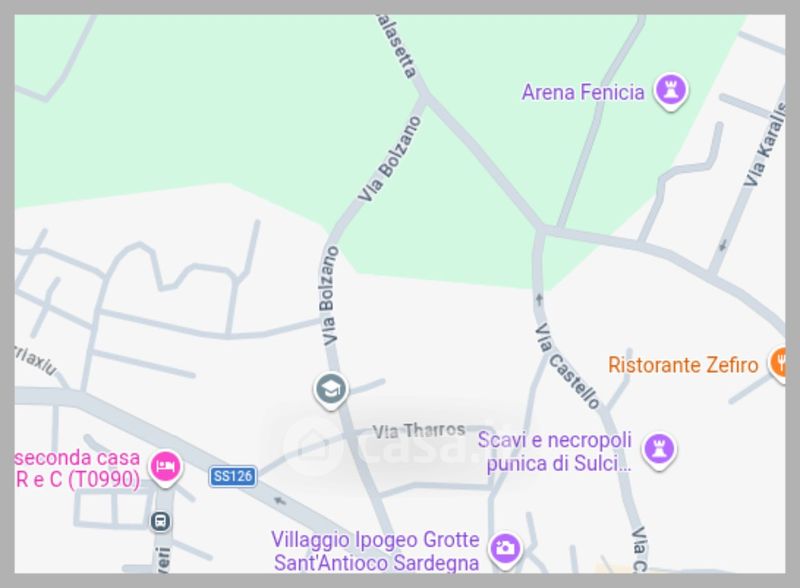This screenshot has width=800, height=588.
Task: Click the direction arrow on SS126 road
Action: (280, 501)
